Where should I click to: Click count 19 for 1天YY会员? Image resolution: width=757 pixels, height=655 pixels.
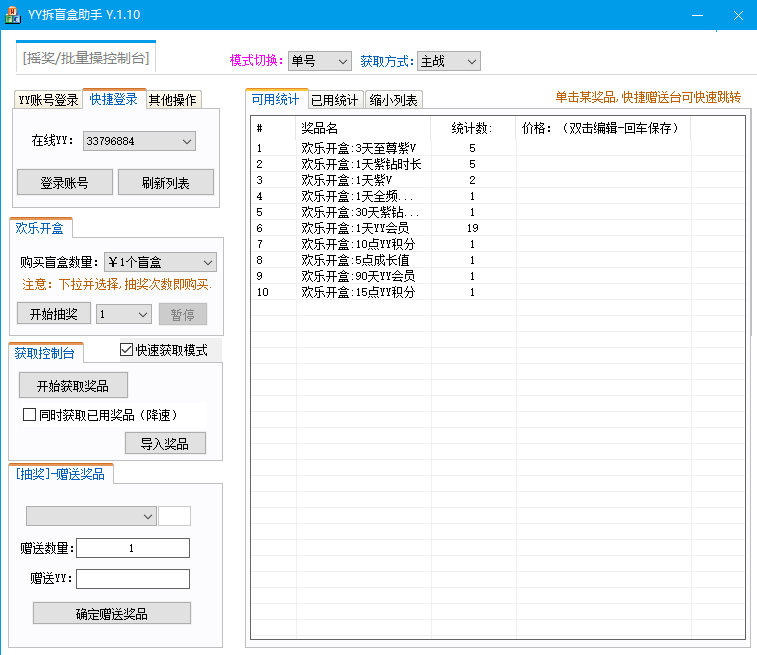pos(472,228)
